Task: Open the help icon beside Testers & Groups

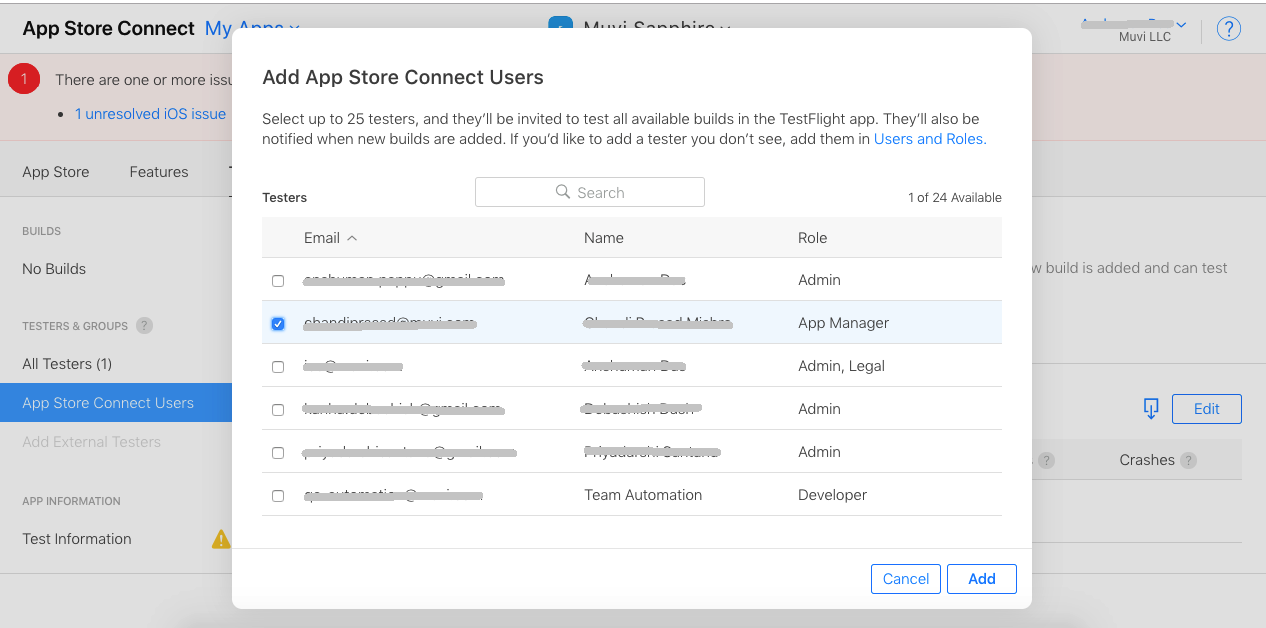Action: click(x=144, y=325)
